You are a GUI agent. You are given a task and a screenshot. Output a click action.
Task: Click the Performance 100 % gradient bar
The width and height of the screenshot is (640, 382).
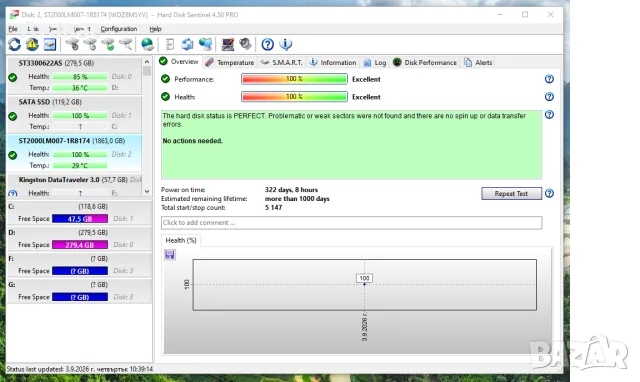294,79
